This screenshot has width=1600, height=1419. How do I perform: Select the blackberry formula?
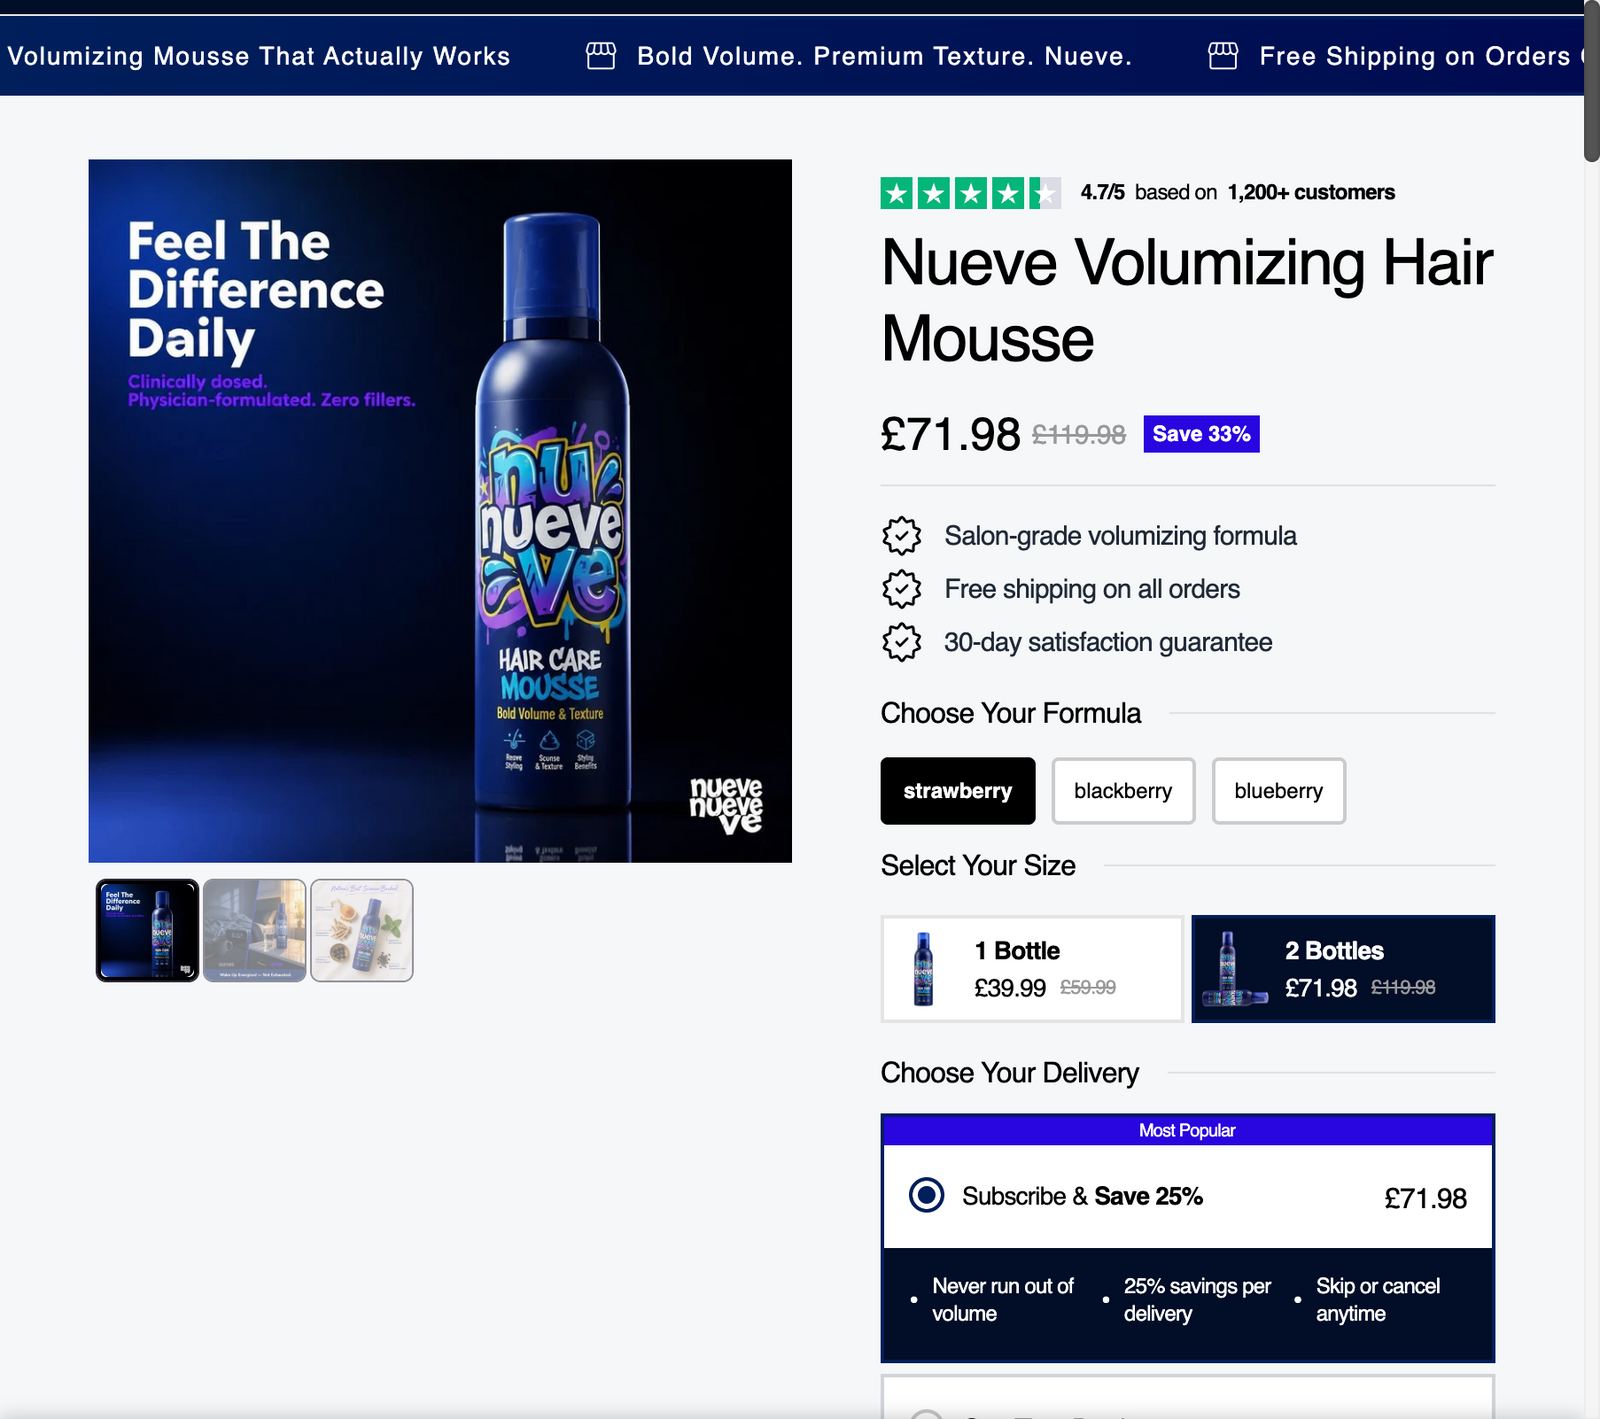(1123, 791)
